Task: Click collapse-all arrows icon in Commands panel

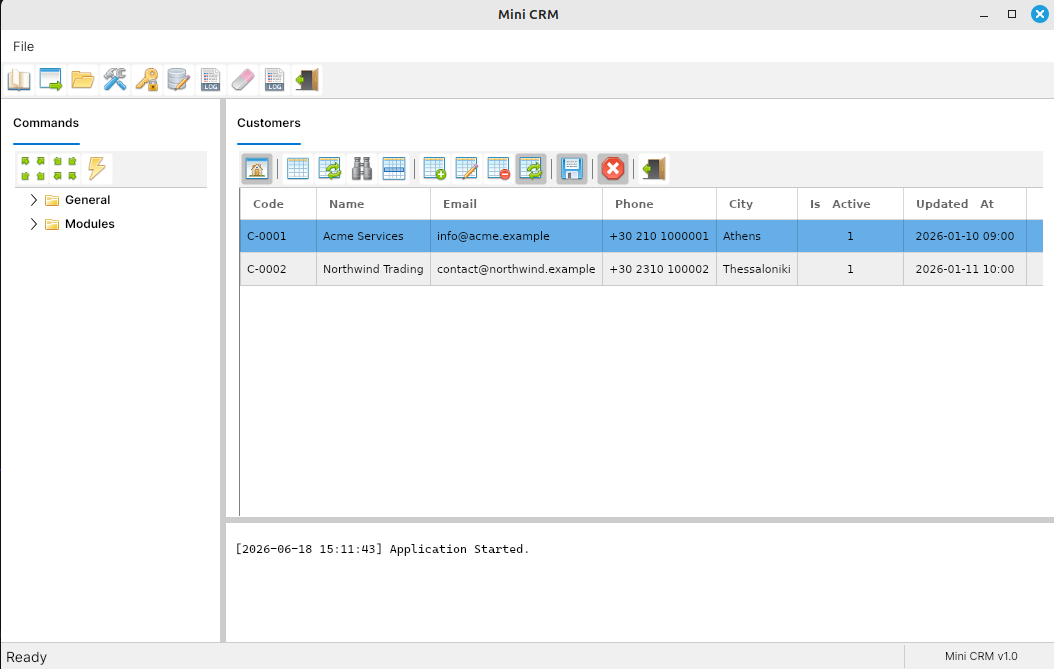Action: [x=65, y=168]
